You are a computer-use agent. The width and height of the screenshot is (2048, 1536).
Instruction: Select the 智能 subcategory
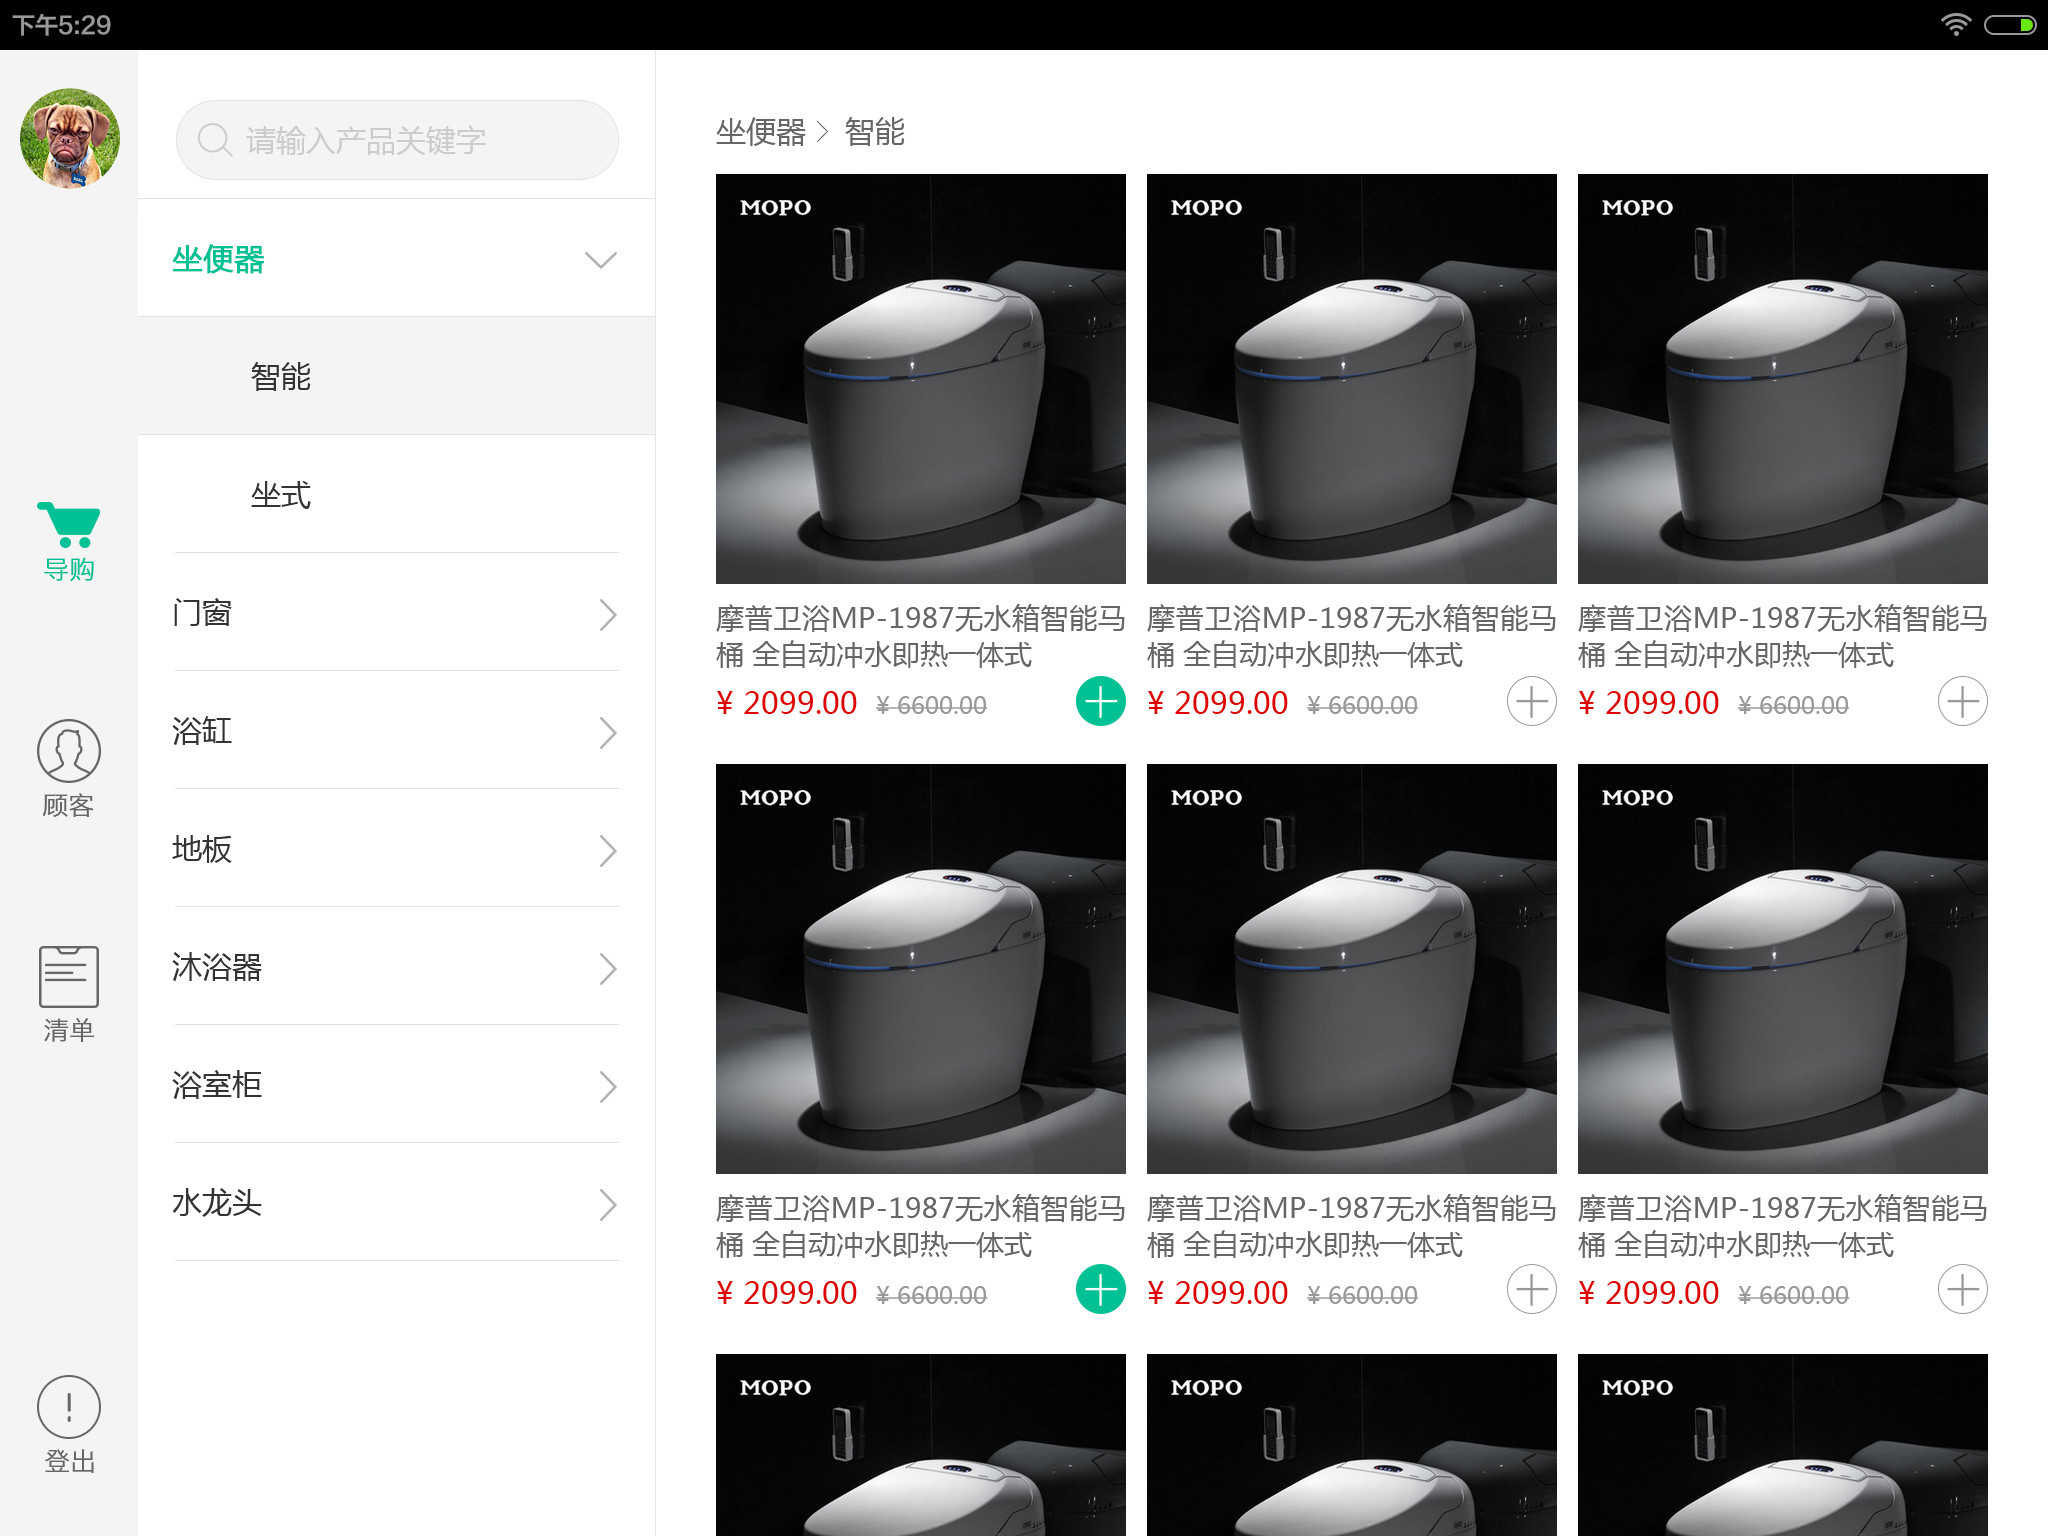[396, 376]
